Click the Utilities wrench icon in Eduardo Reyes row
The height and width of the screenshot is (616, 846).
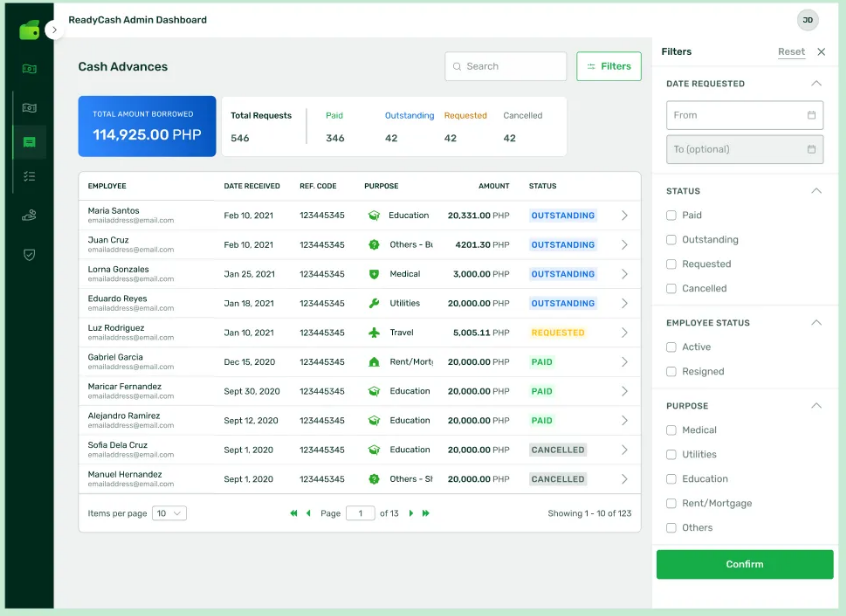374,303
